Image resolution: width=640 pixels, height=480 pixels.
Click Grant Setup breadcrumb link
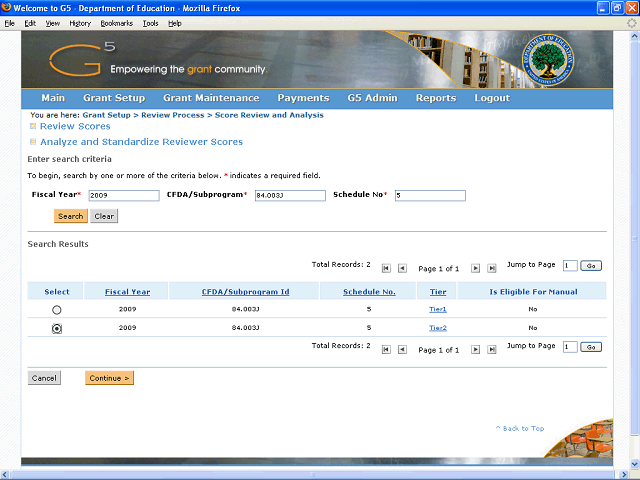107,115
